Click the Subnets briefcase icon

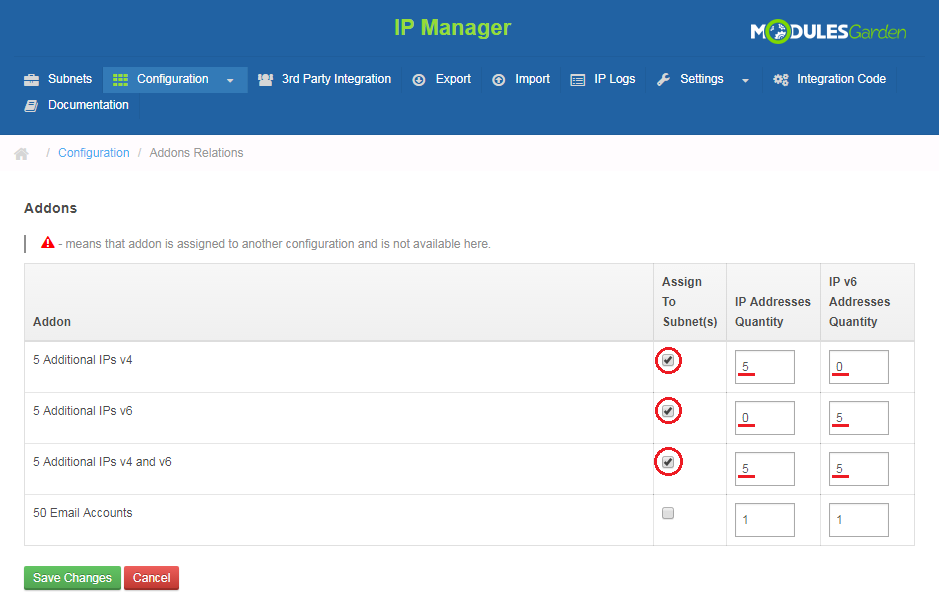pos(31,80)
